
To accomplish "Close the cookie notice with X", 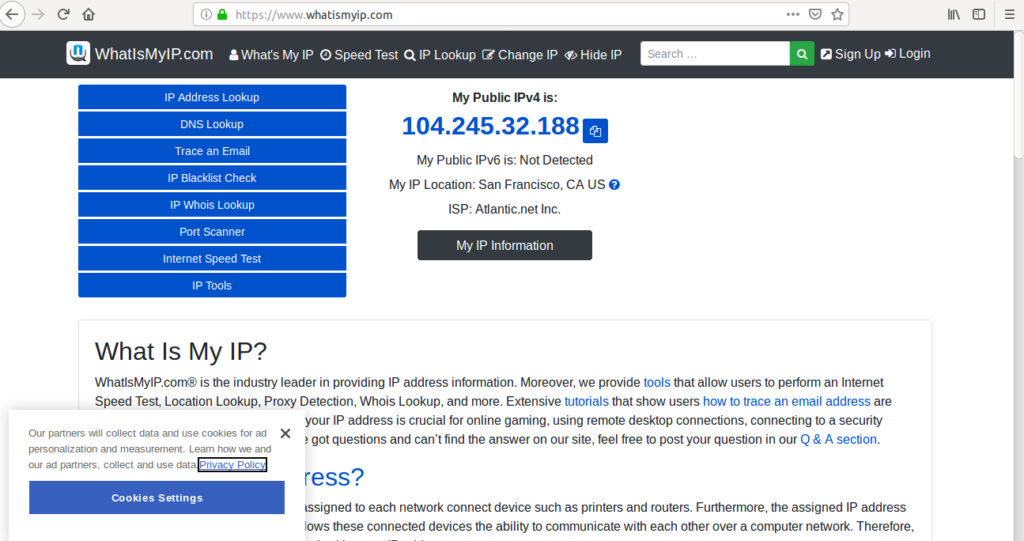I will coord(285,433).
